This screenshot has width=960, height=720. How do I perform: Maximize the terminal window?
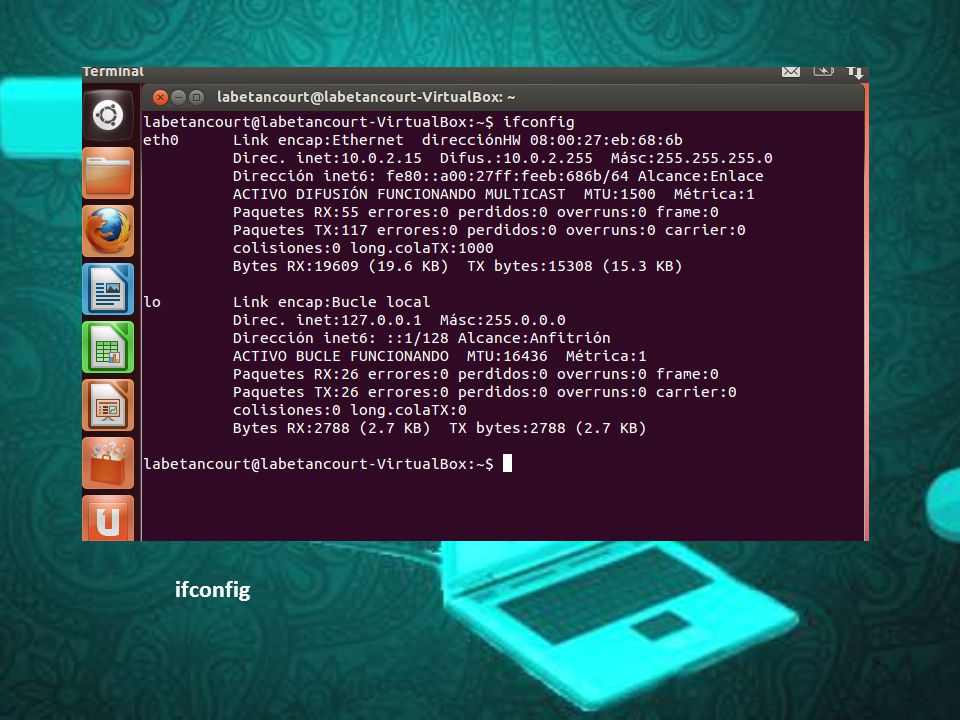coord(196,97)
